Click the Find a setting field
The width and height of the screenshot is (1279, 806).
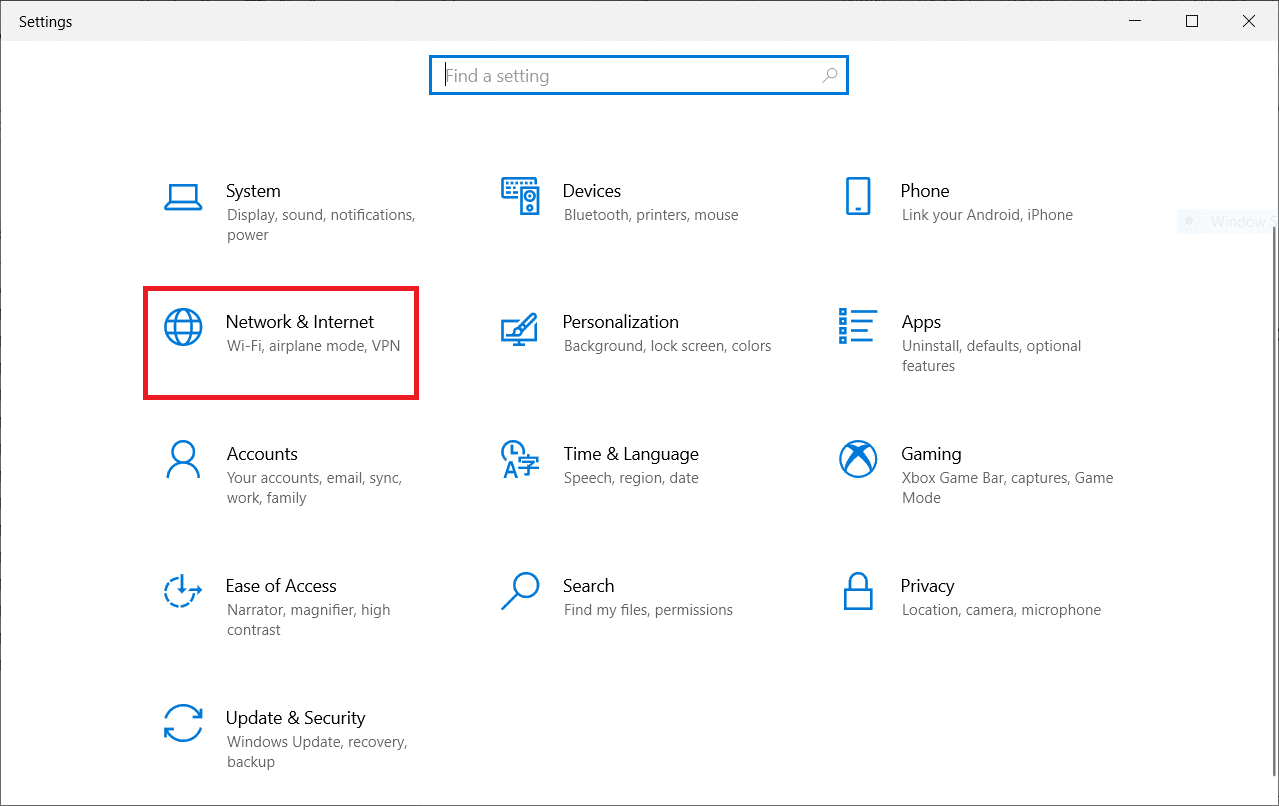[x=639, y=75]
